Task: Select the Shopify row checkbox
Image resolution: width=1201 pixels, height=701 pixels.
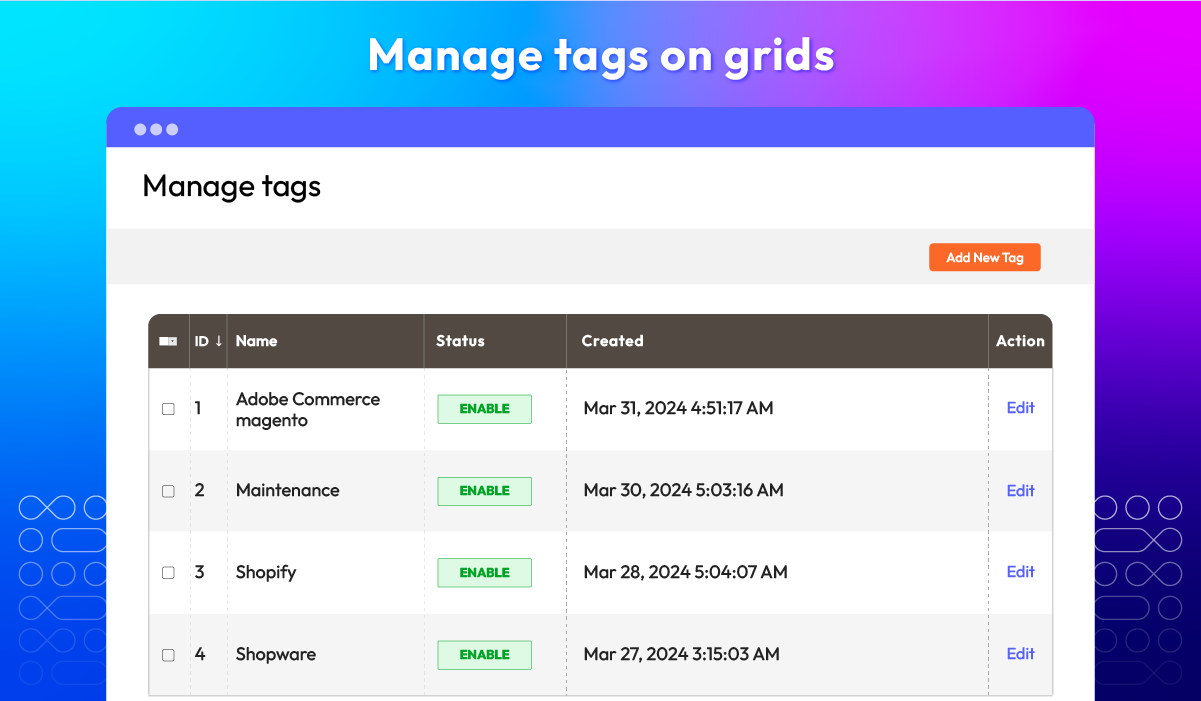Action: (168, 572)
